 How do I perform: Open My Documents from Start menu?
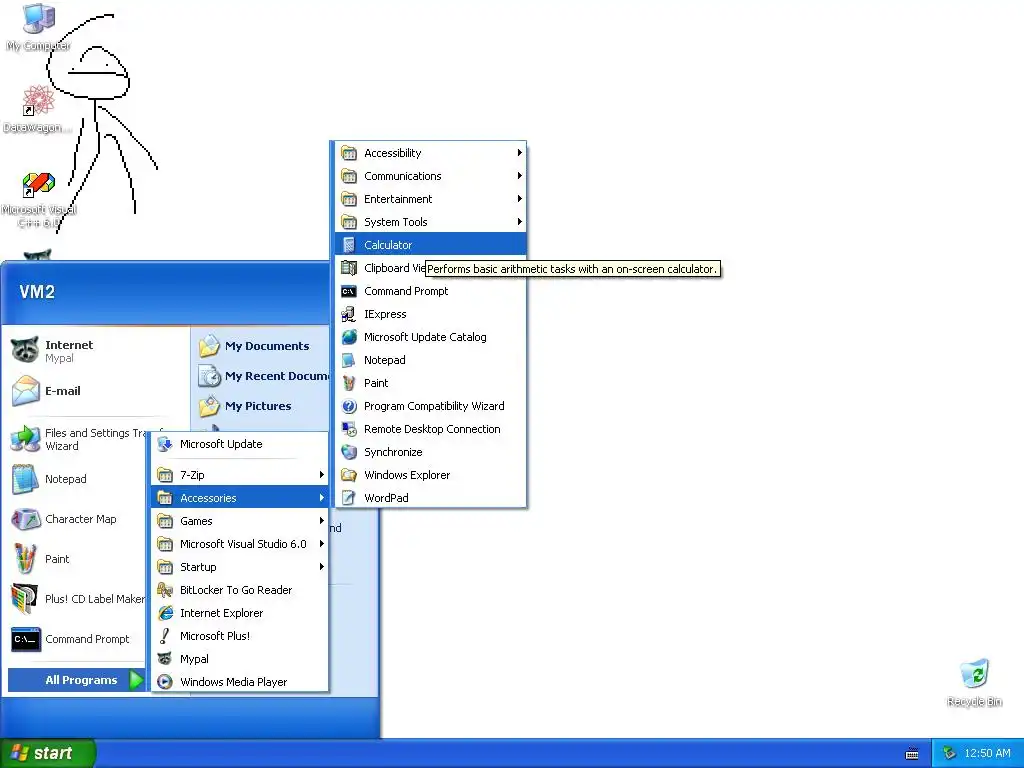261,346
